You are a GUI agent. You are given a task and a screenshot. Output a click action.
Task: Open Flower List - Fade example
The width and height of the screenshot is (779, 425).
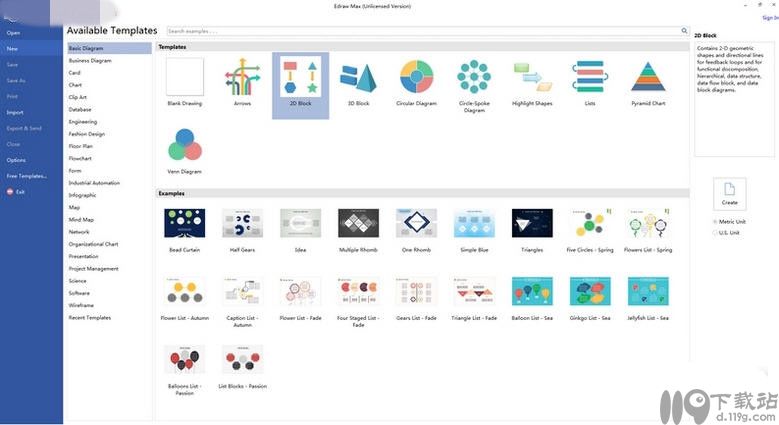(301, 291)
